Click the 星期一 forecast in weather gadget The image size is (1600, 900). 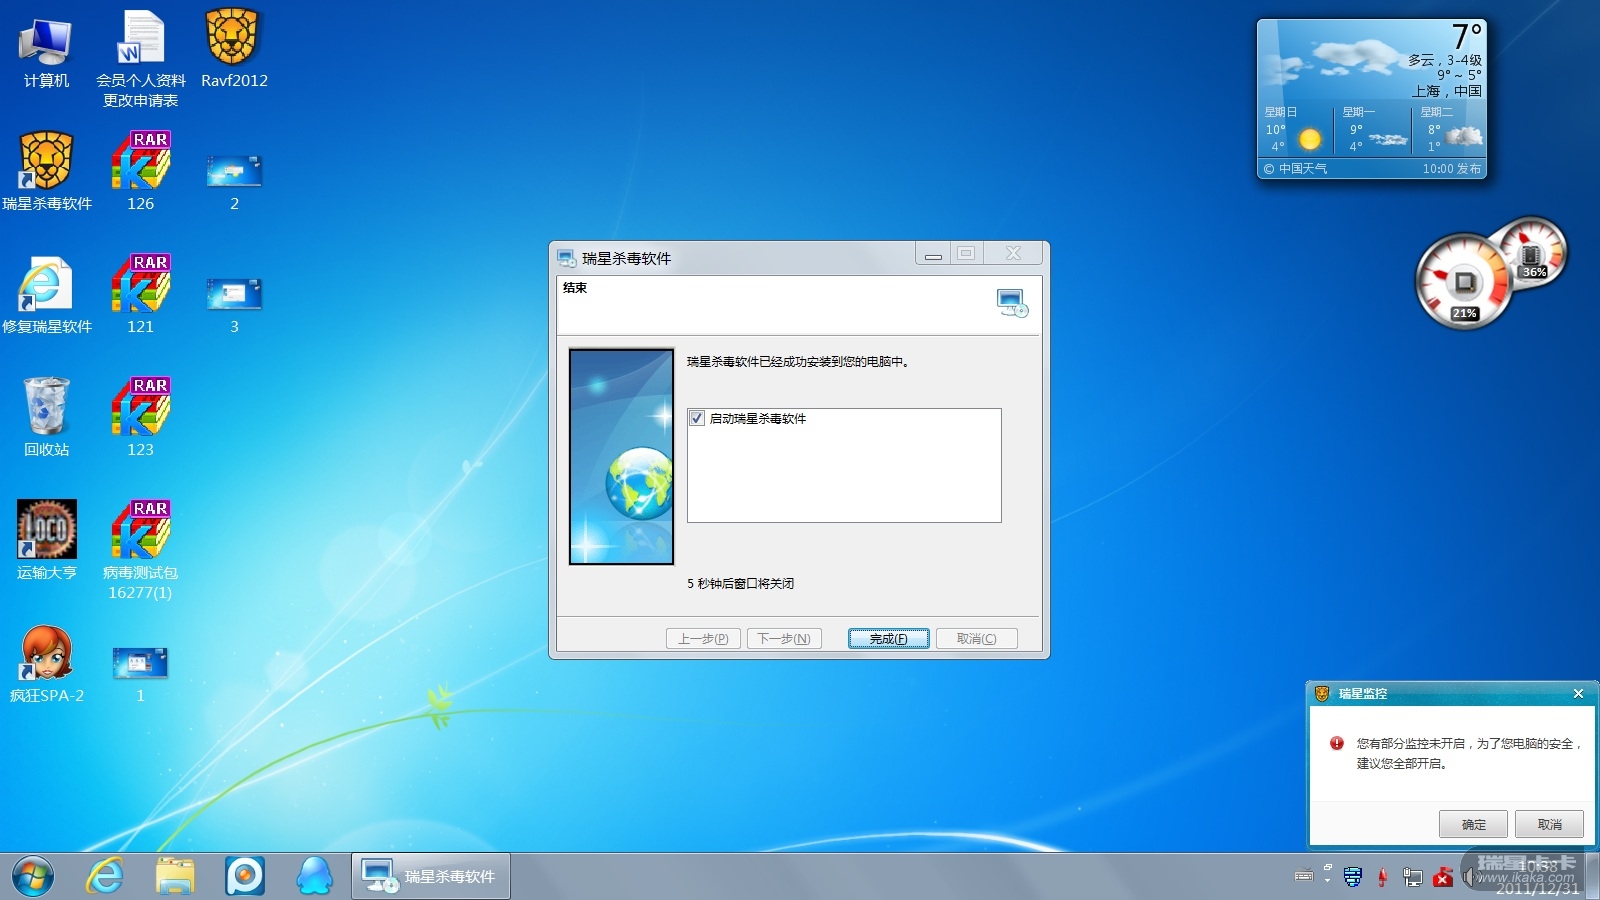[x=1373, y=130]
